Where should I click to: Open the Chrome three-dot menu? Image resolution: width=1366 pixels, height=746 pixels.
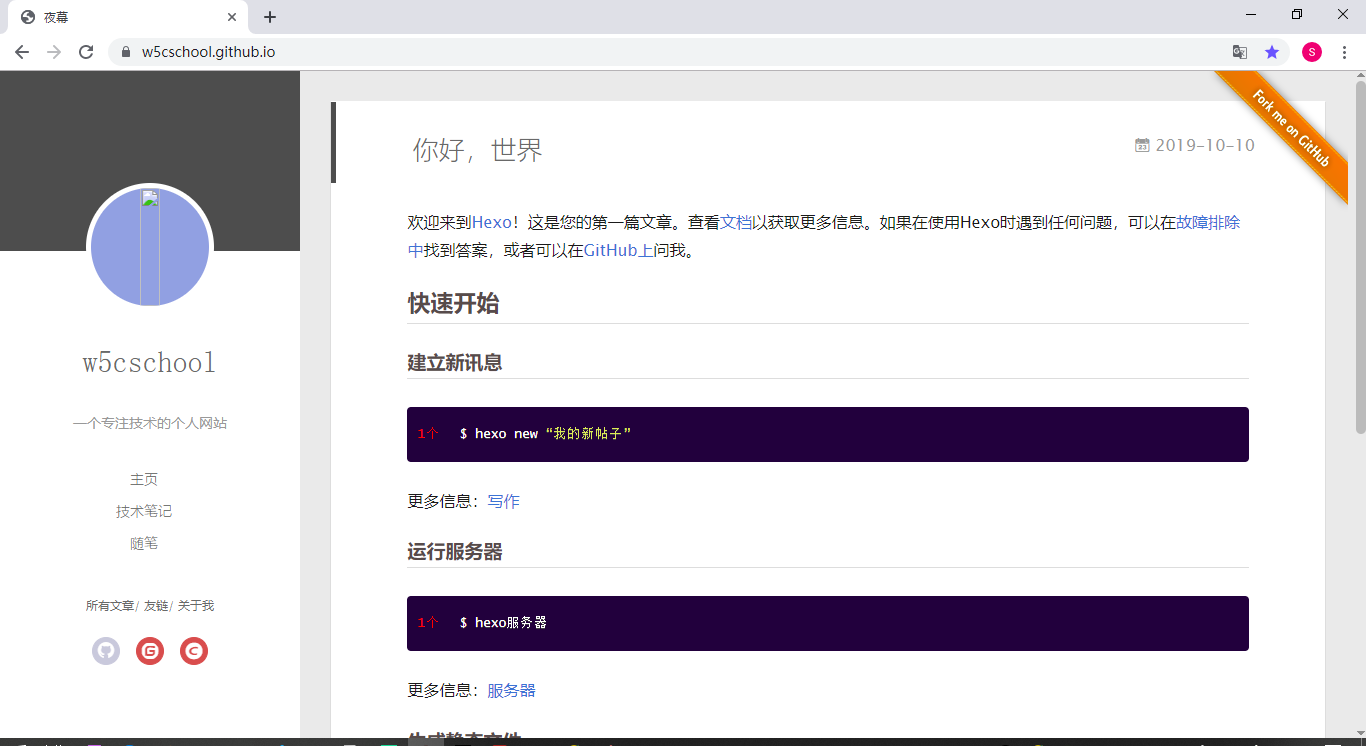pos(1343,51)
